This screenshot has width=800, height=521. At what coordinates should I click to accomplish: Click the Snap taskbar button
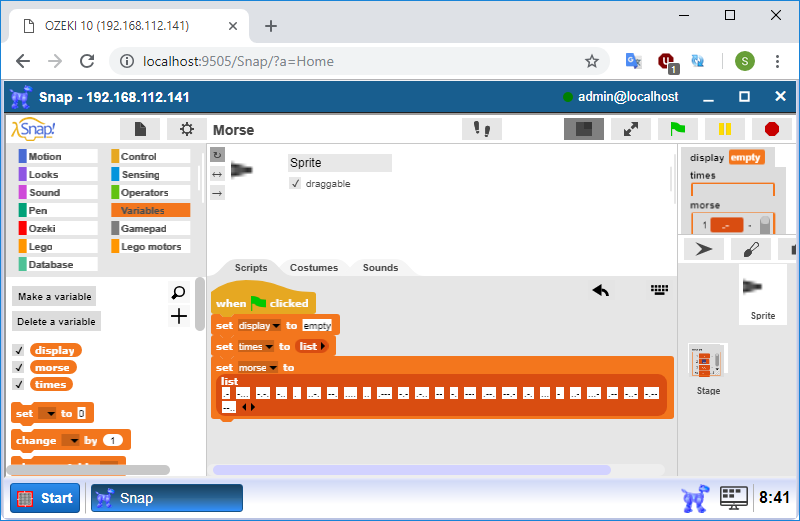[167, 498]
